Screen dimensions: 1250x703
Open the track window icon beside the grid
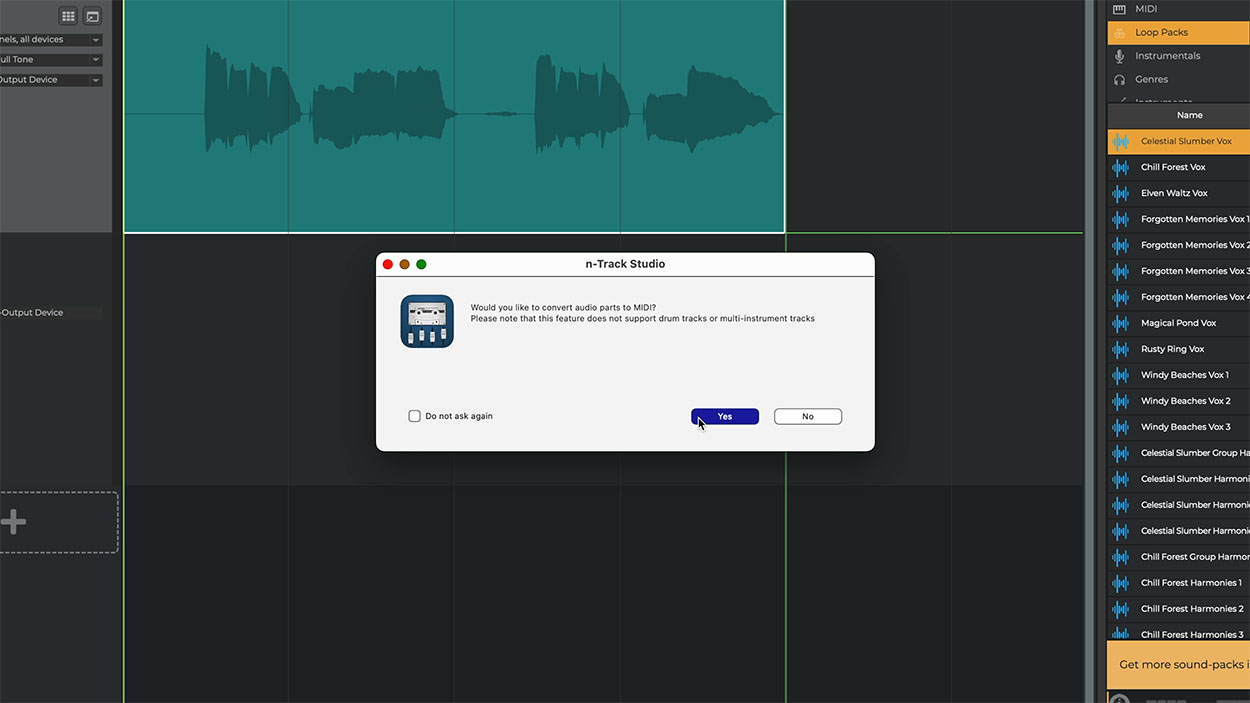92,16
